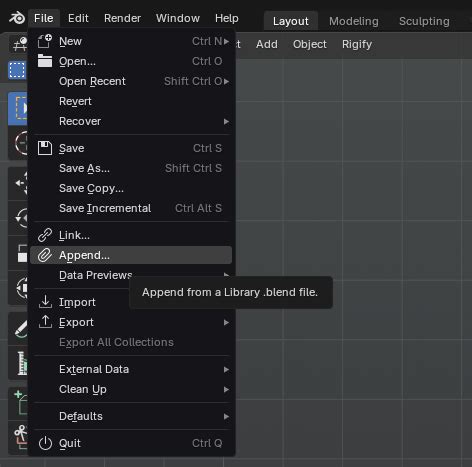
Task: Click the New file icon
Action: pyautogui.click(x=45, y=41)
